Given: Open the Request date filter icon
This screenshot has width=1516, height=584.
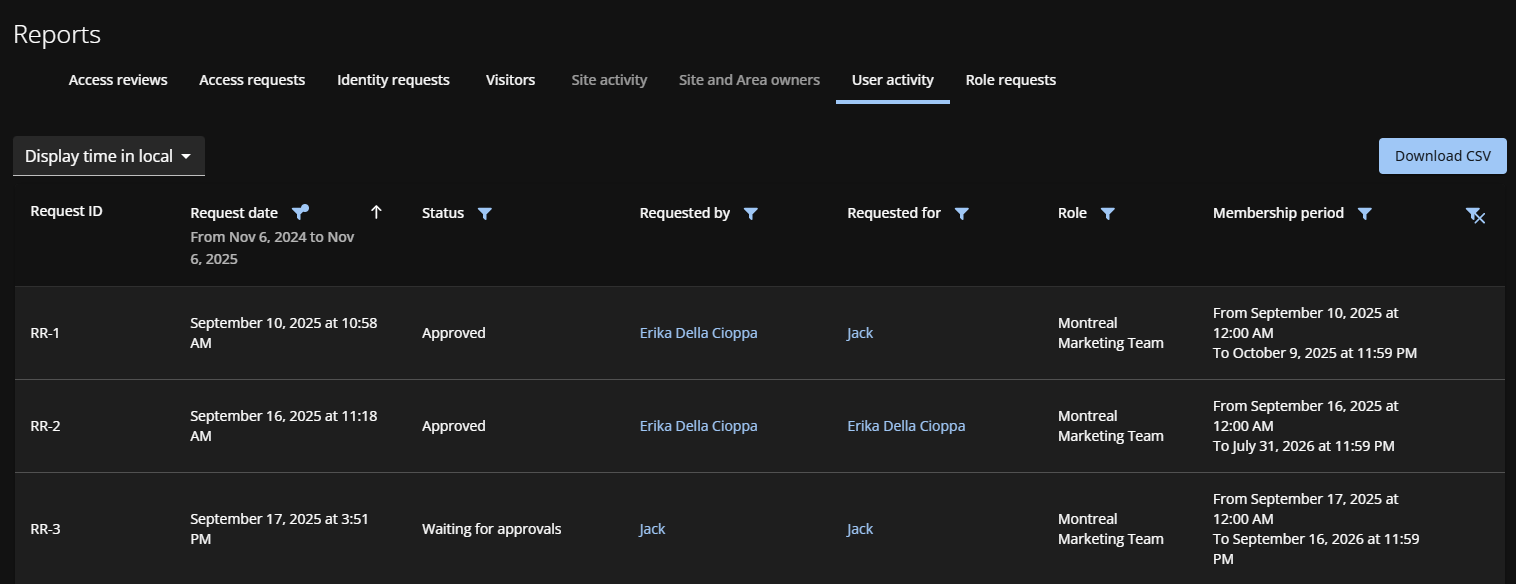Looking at the screenshot, I should 299,212.
